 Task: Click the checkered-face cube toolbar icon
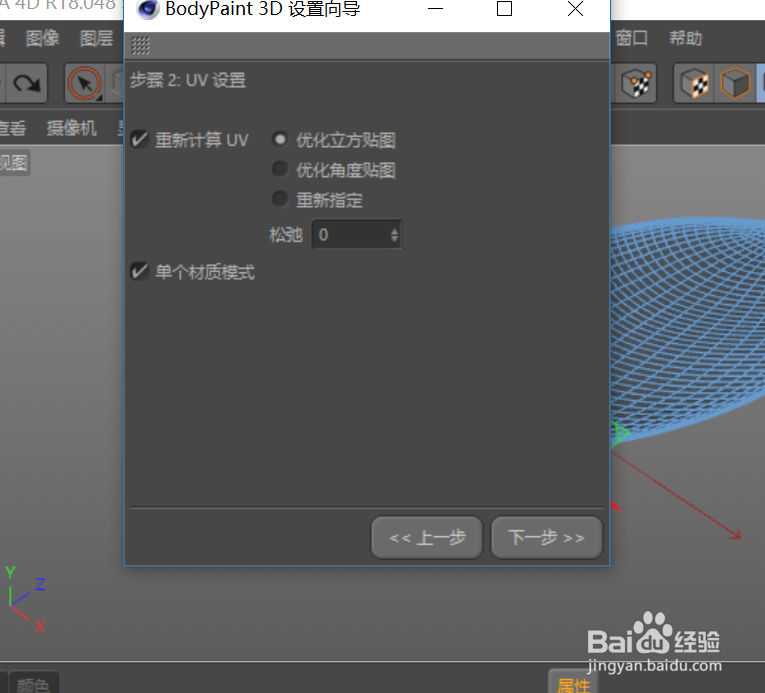(x=695, y=83)
